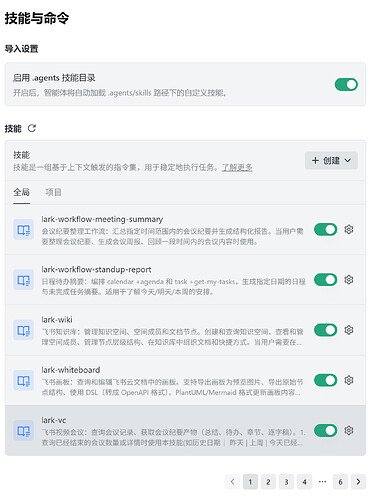The width and height of the screenshot is (374, 500).
Task: Toggle the 启用 .agents 技能目录 switch
Action: pyautogui.click(x=346, y=85)
